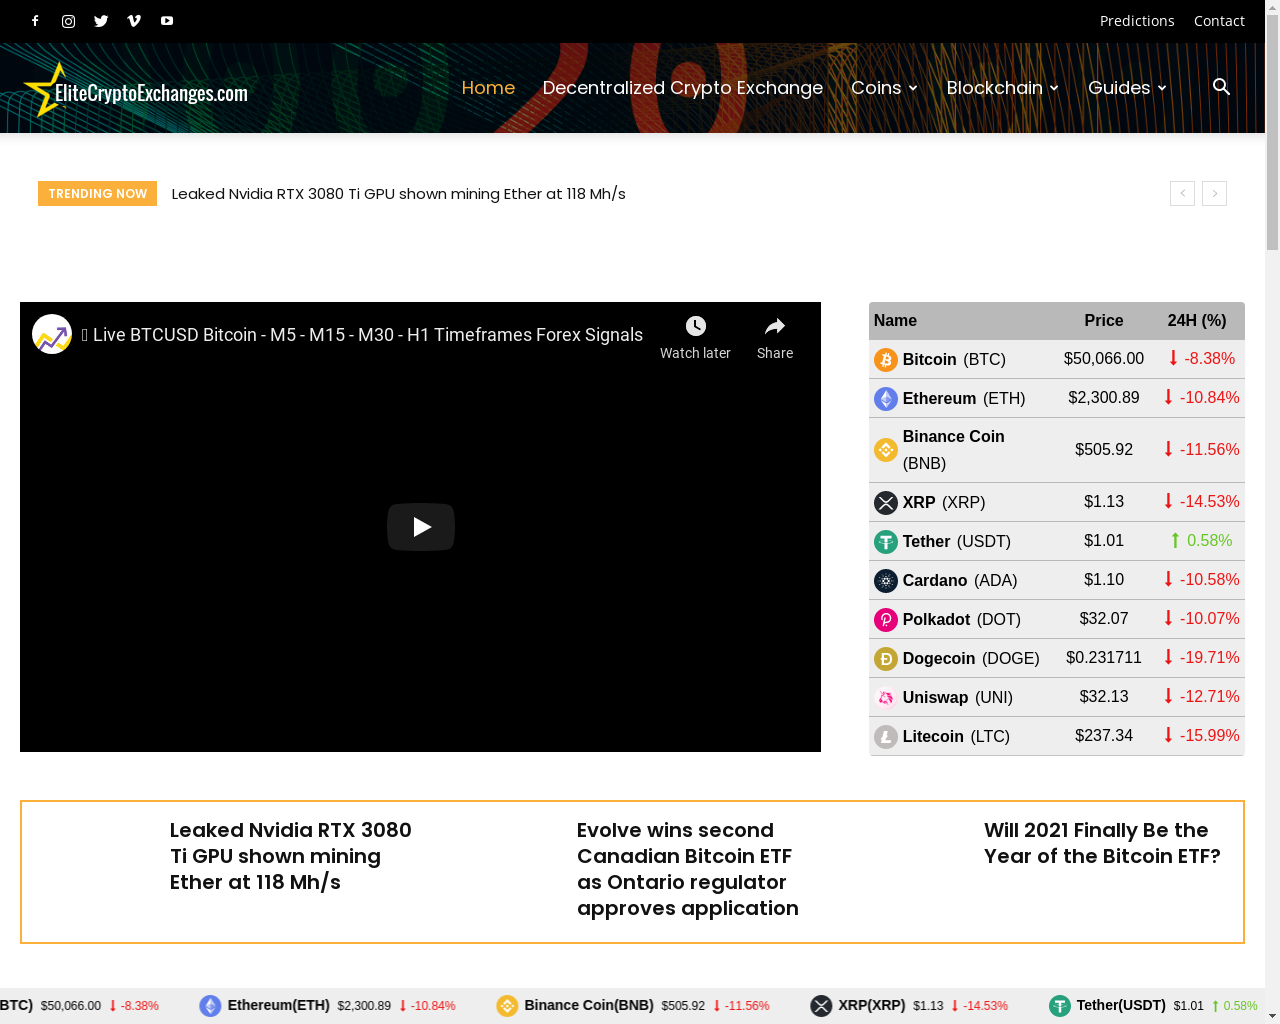This screenshot has height=1024, width=1280.
Task: Open the Facebook social link
Action: point(35,21)
